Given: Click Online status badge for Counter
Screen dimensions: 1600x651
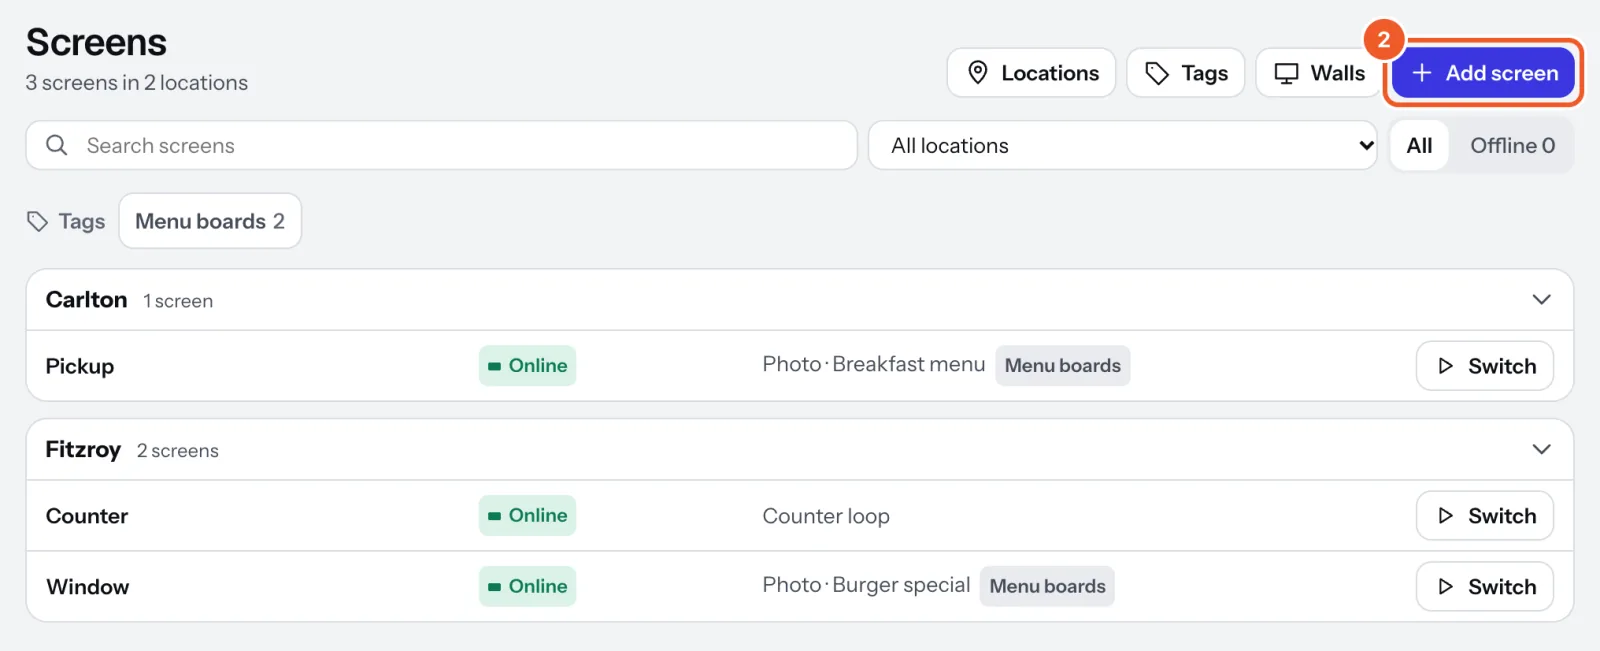Looking at the screenshot, I should point(527,516).
